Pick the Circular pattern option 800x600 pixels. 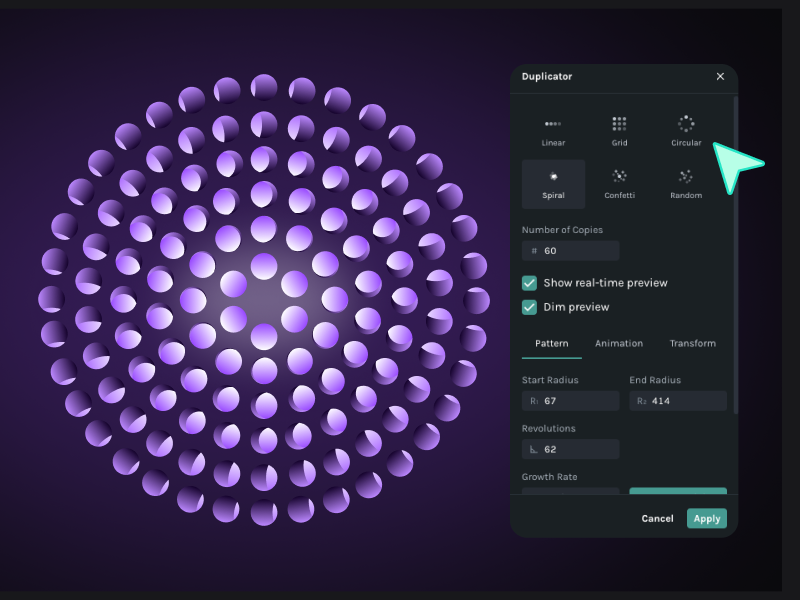686,131
